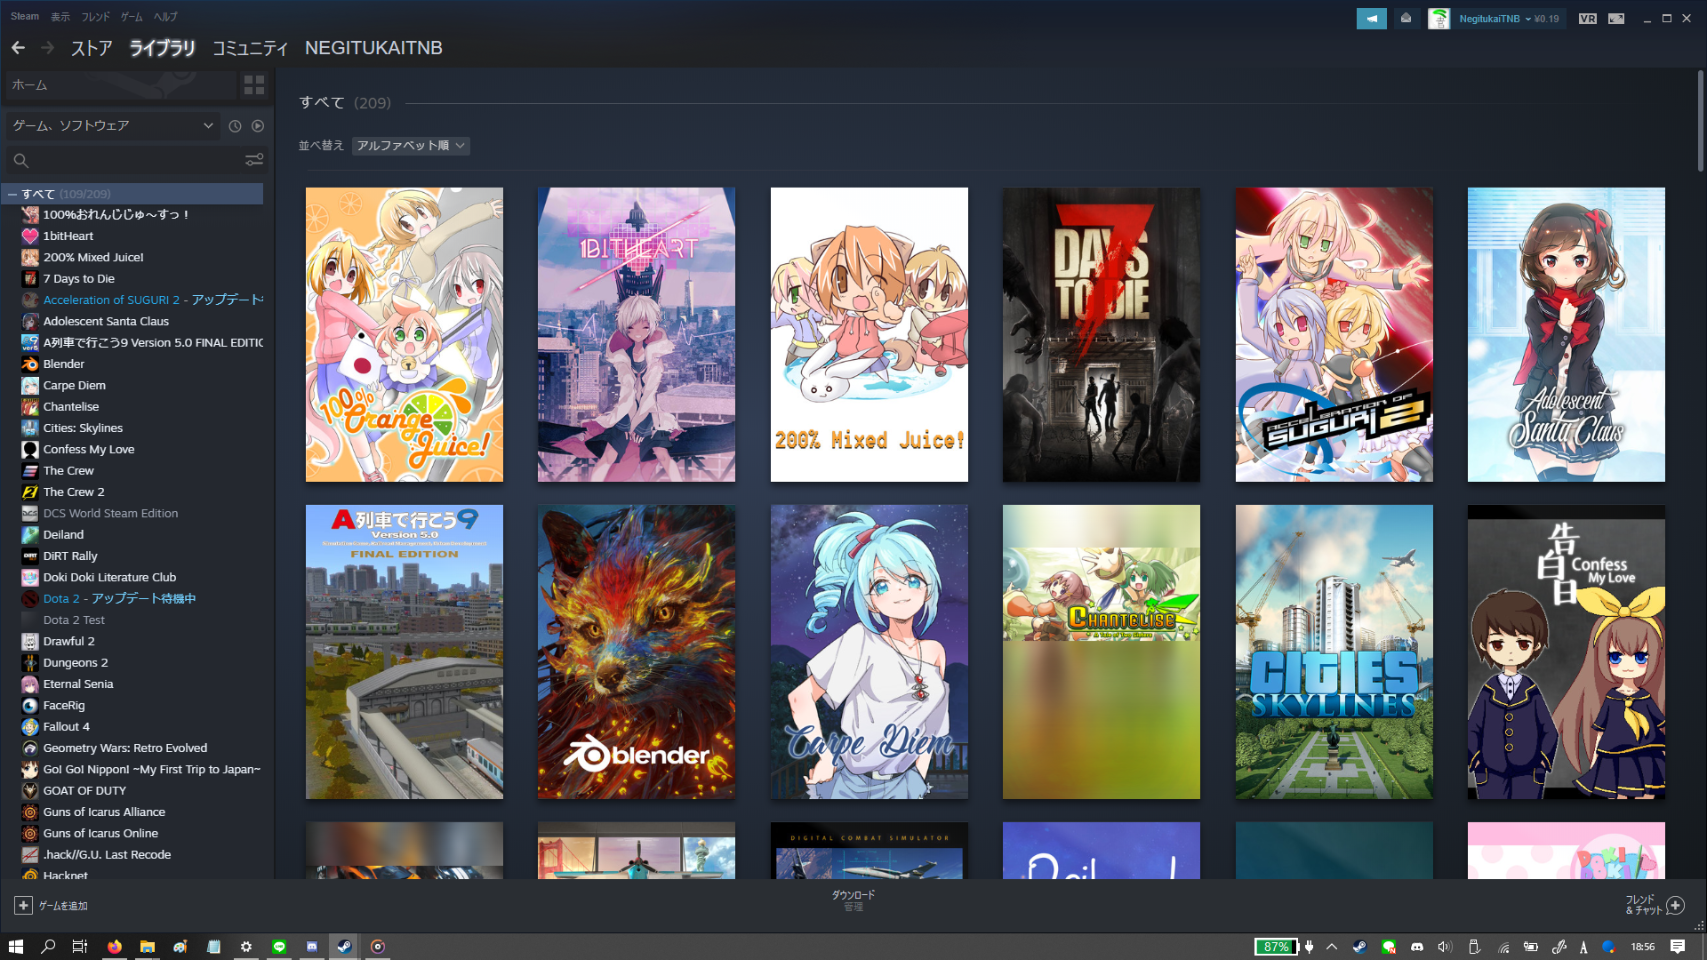The image size is (1707, 960).
Task: Click the announcements megaphone icon
Action: pos(1371,18)
